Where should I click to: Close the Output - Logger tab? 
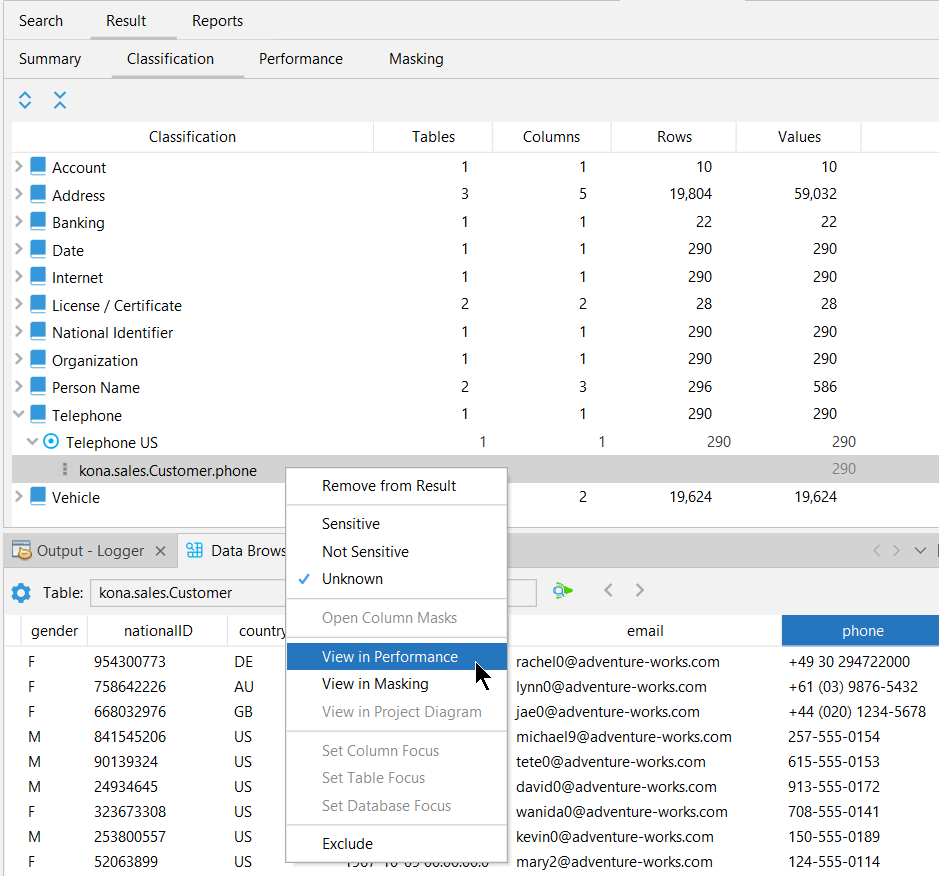tap(160, 551)
